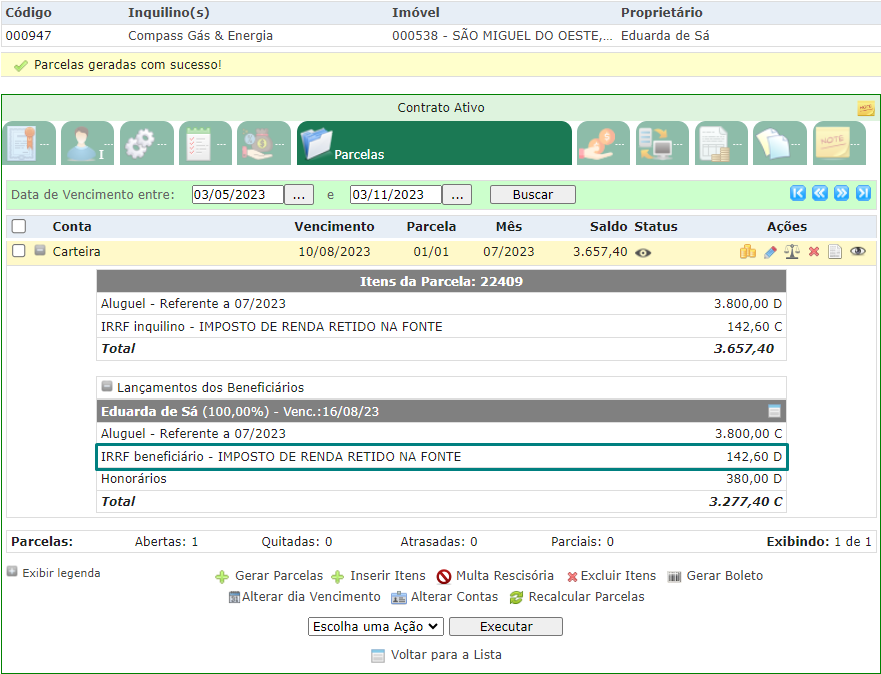Click Recalcular Parcelas link
881x674 pixels.
pyautogui.click(x=586, y=596)
